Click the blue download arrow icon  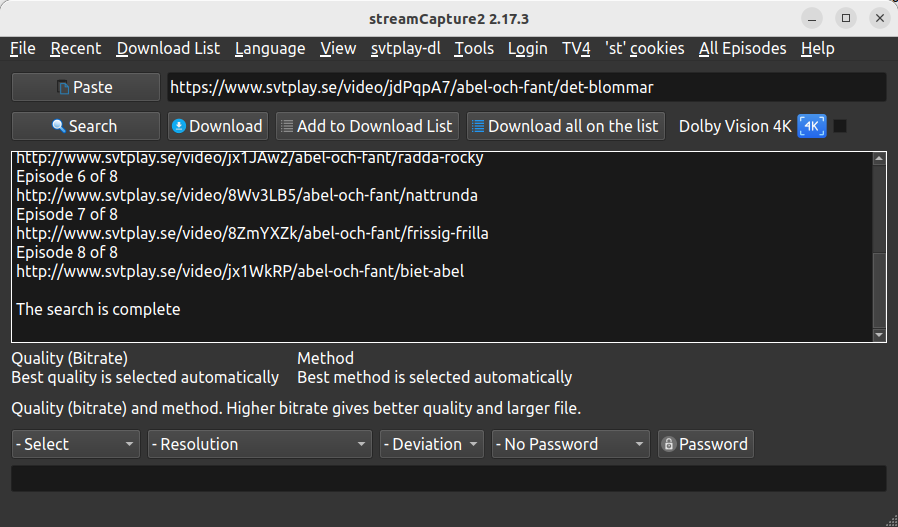tap(179, 126)
